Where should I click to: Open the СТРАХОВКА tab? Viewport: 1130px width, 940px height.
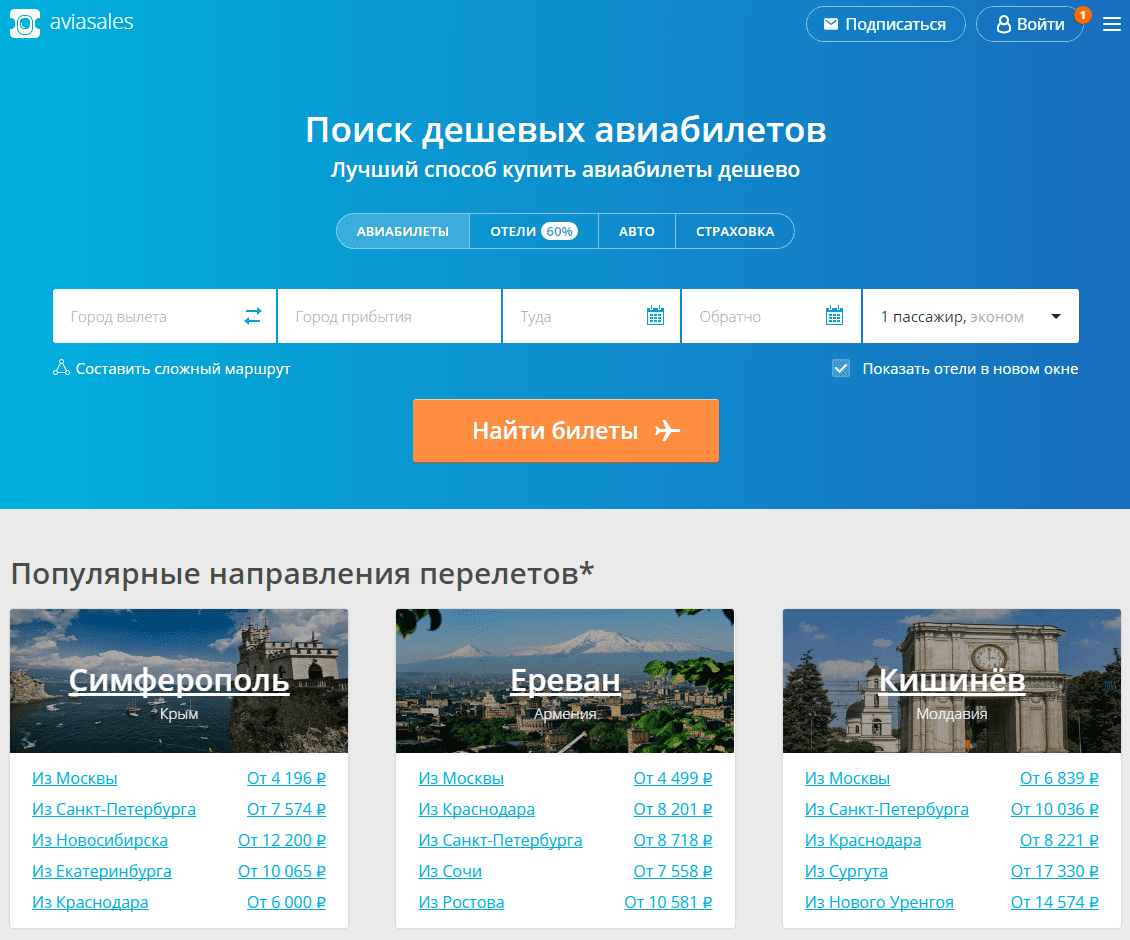pos(735,231)
